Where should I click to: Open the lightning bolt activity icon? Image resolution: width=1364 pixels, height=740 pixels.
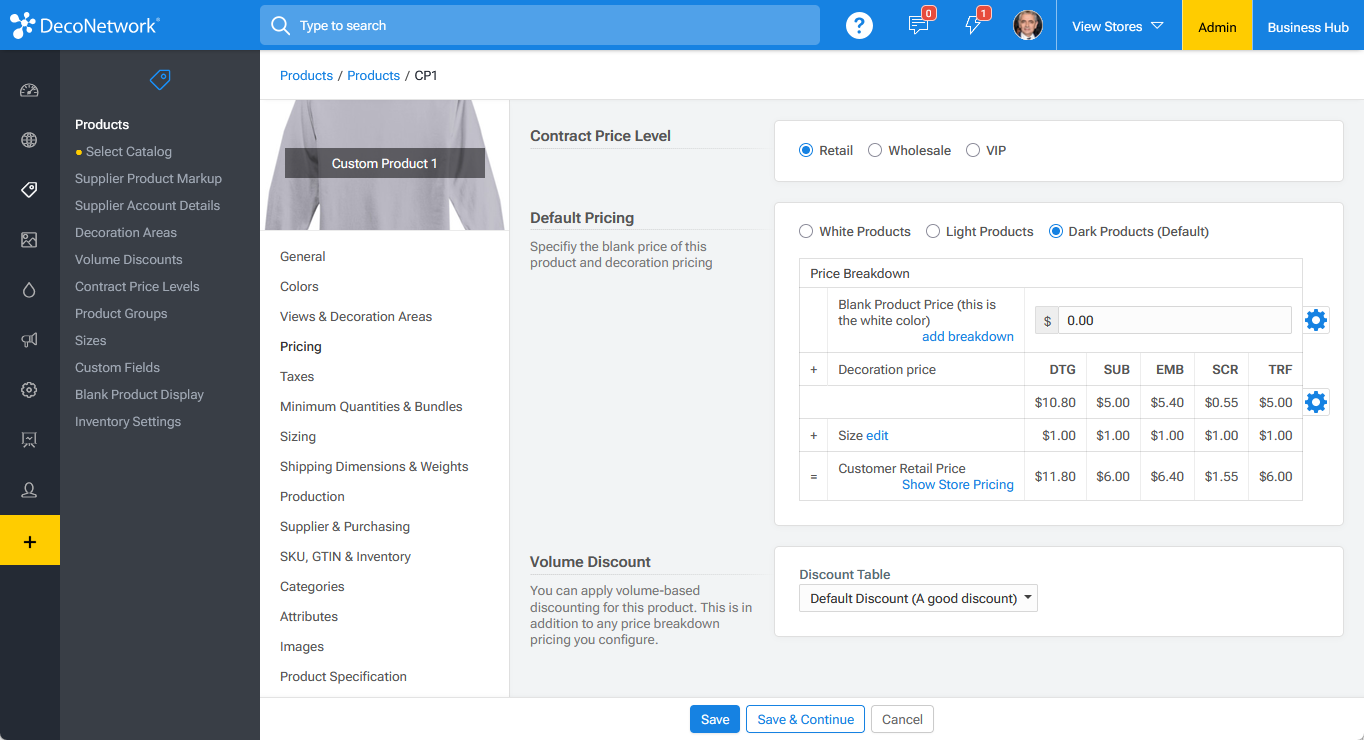click(x=974, y=25)
